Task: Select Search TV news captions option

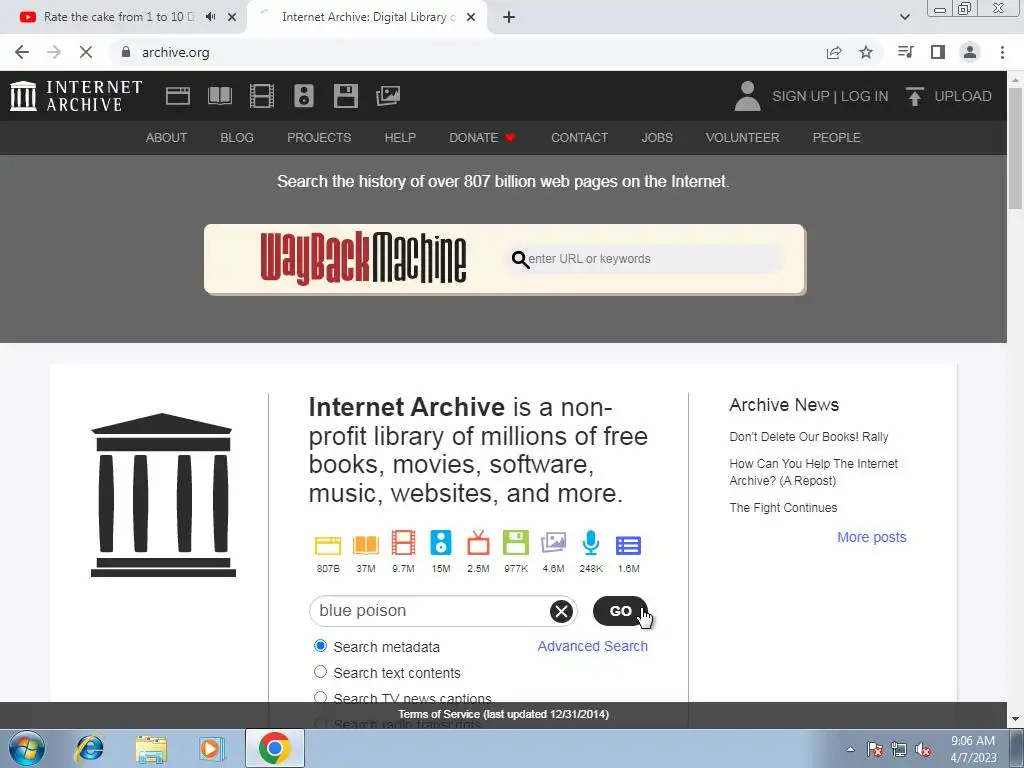Action: [320, 697]
